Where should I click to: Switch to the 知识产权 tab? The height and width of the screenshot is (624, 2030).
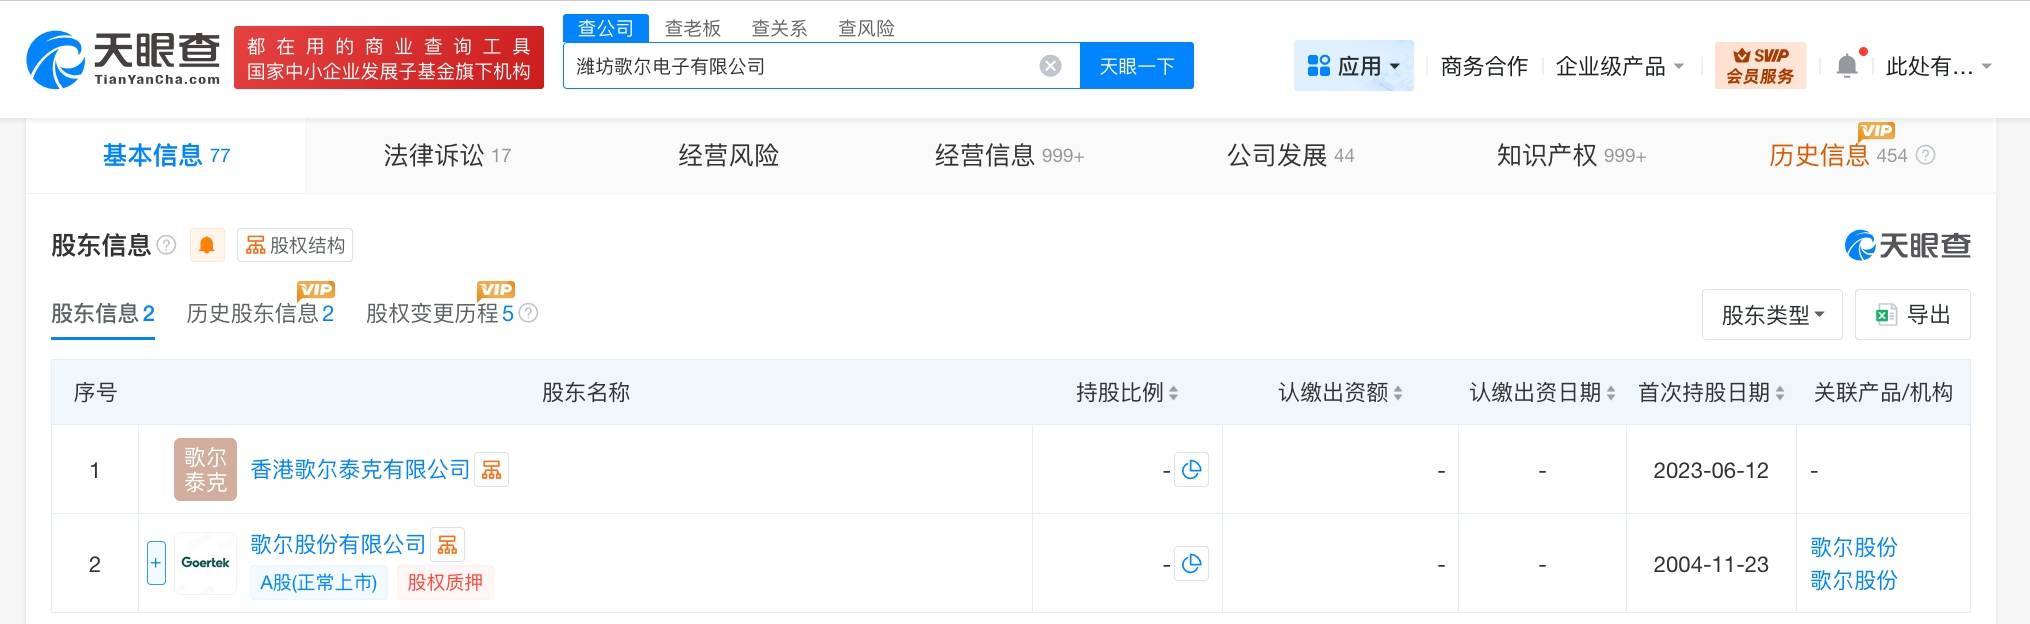pos(1570,155)
